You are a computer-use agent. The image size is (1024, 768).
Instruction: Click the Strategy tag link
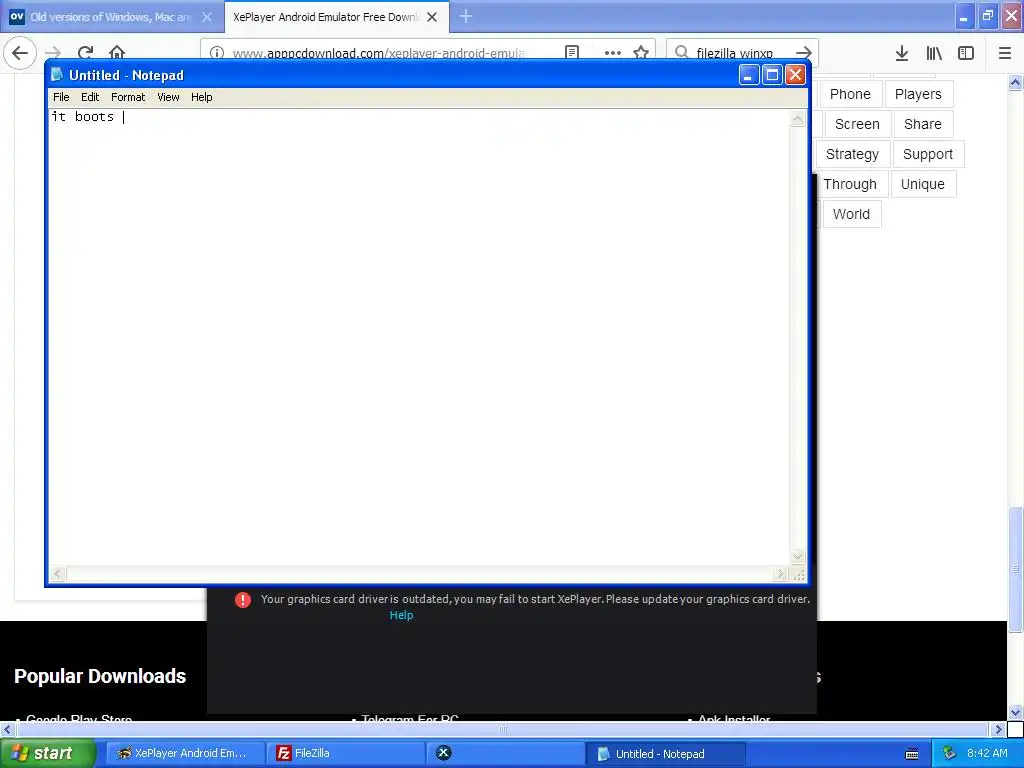pyautogui.click(x=852, y=154)
